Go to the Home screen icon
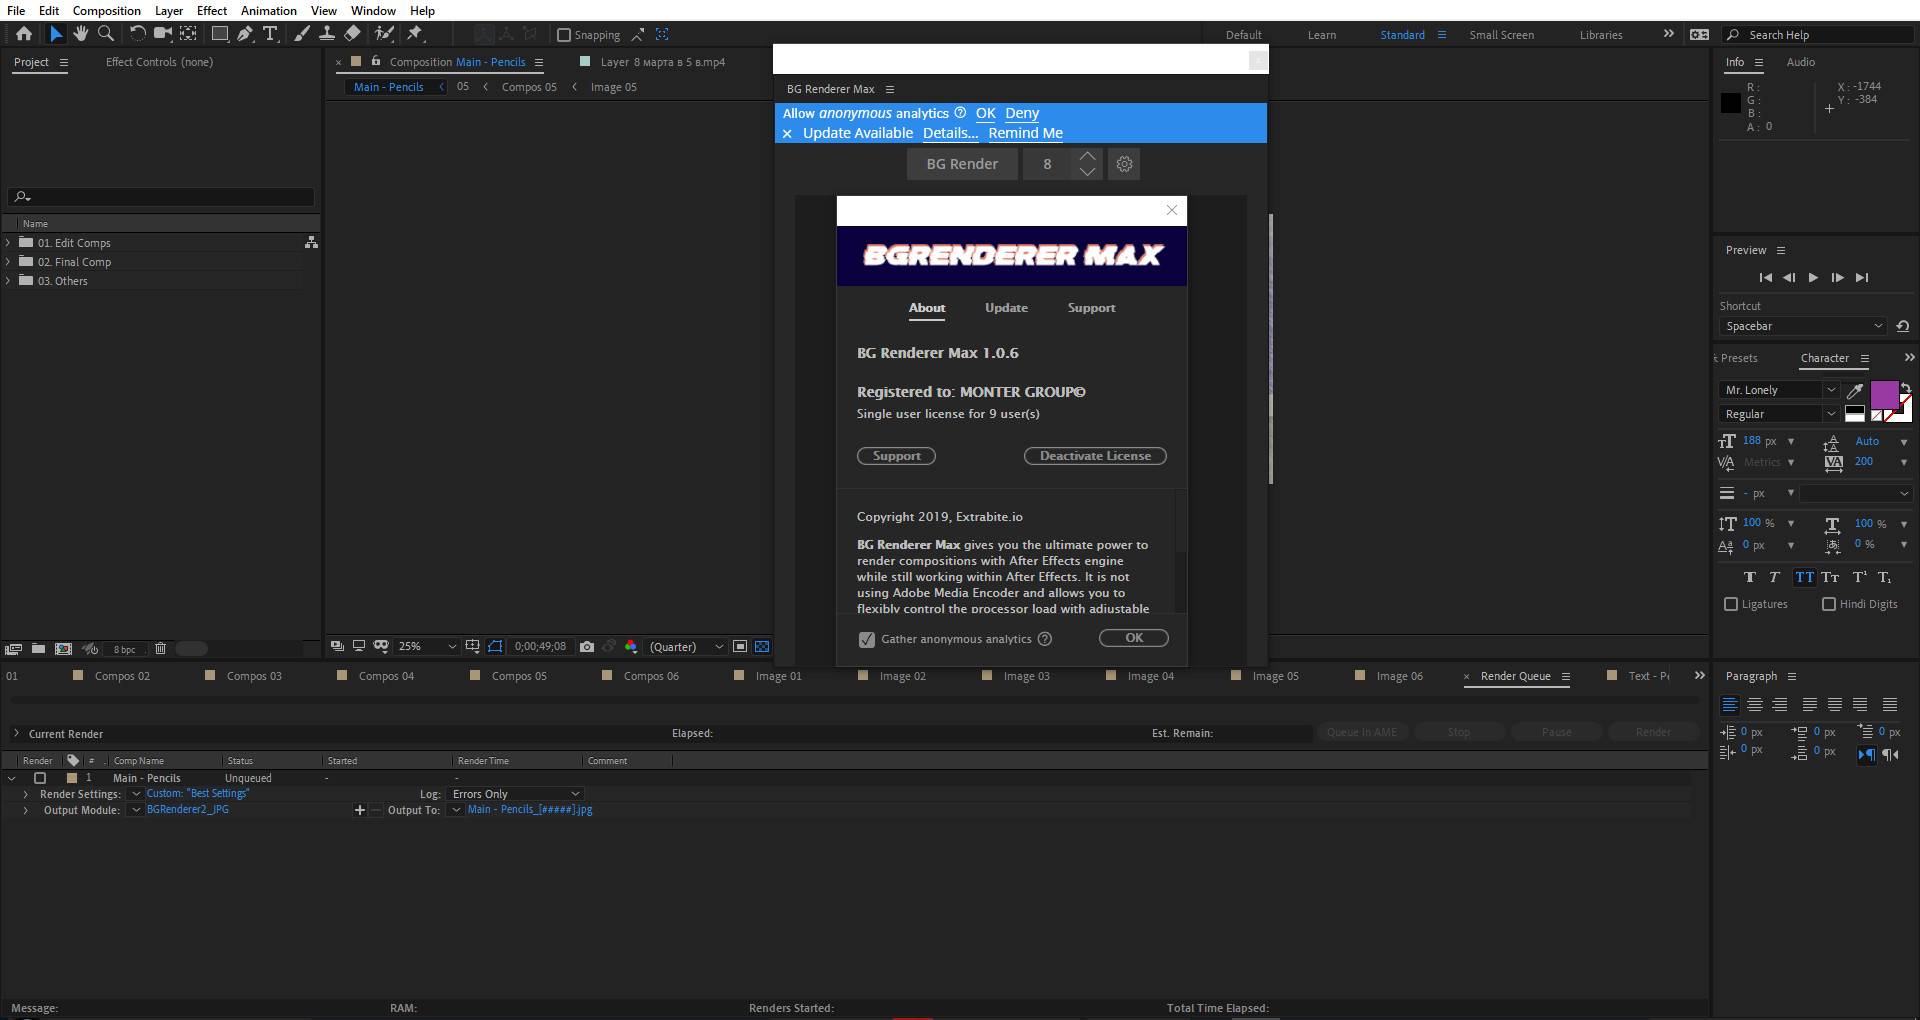Viewport: 1920px width, 1020px height. 24,34
